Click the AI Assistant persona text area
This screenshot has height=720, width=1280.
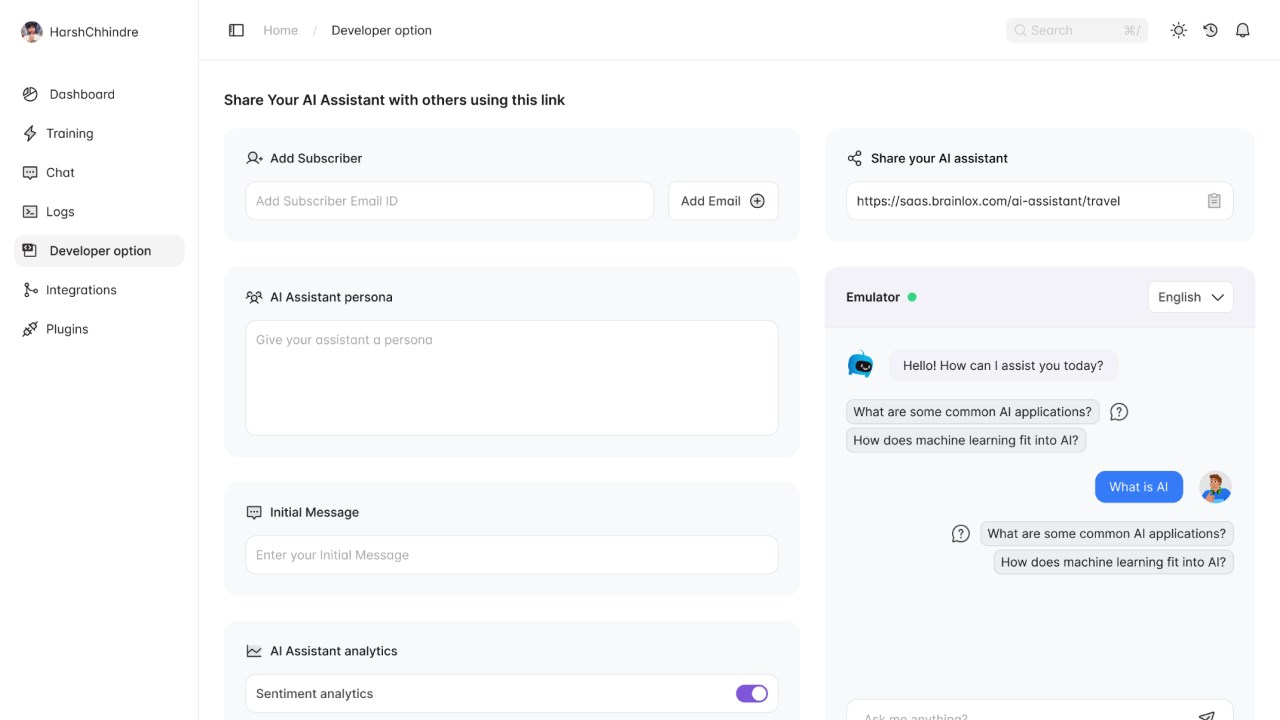tap(511, 378)
